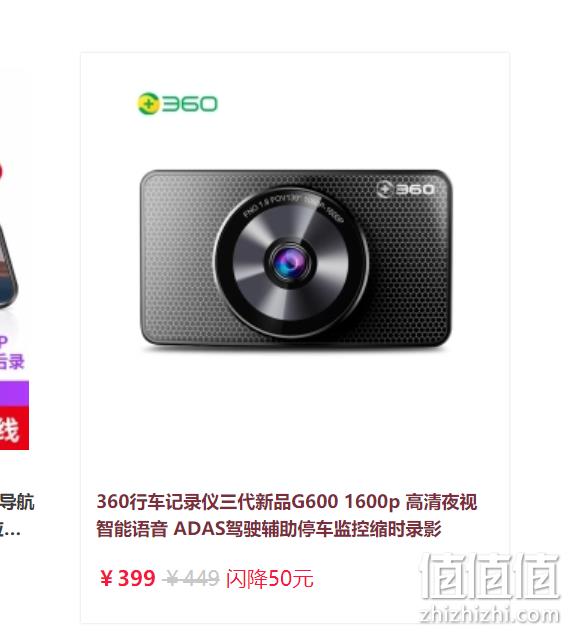Click the white 360 logo on the device
Viewport: 569px width, 632px height.
406,189
